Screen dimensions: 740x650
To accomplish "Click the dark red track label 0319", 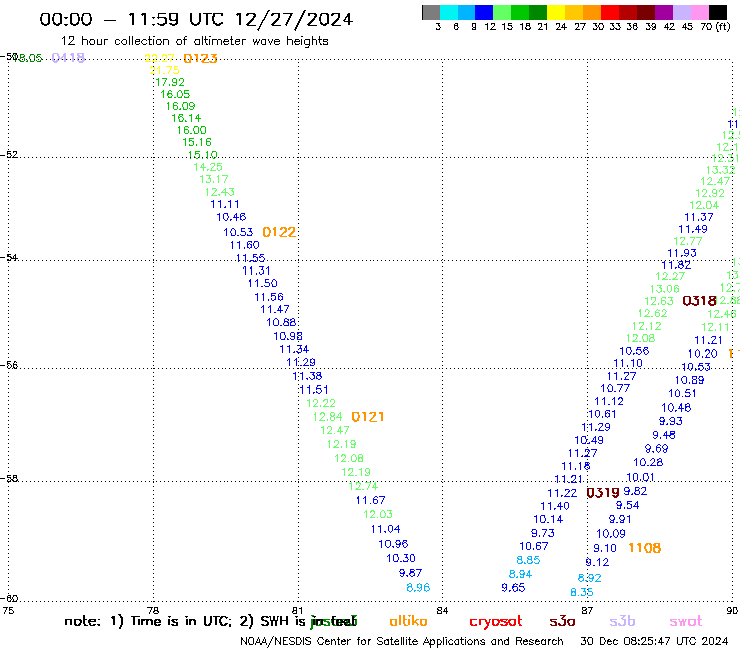I will pos(603,493).
